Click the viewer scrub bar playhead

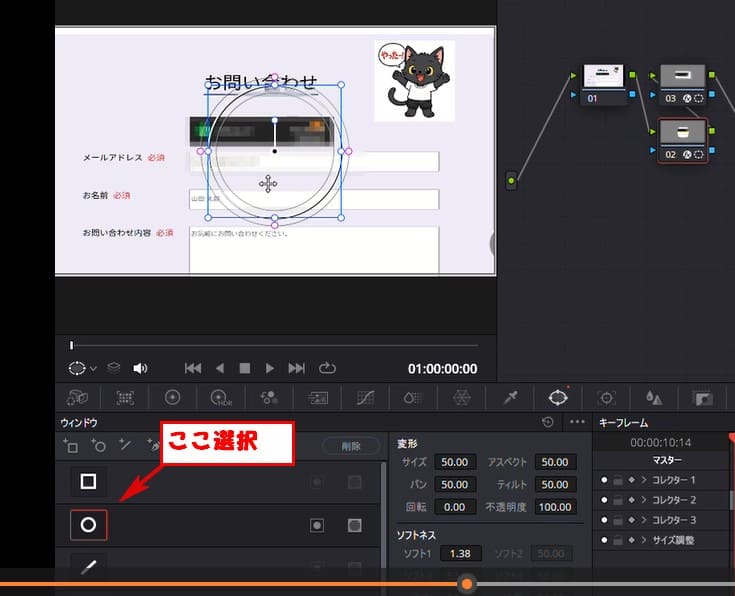pyautogui.click(x=71, y=345)
